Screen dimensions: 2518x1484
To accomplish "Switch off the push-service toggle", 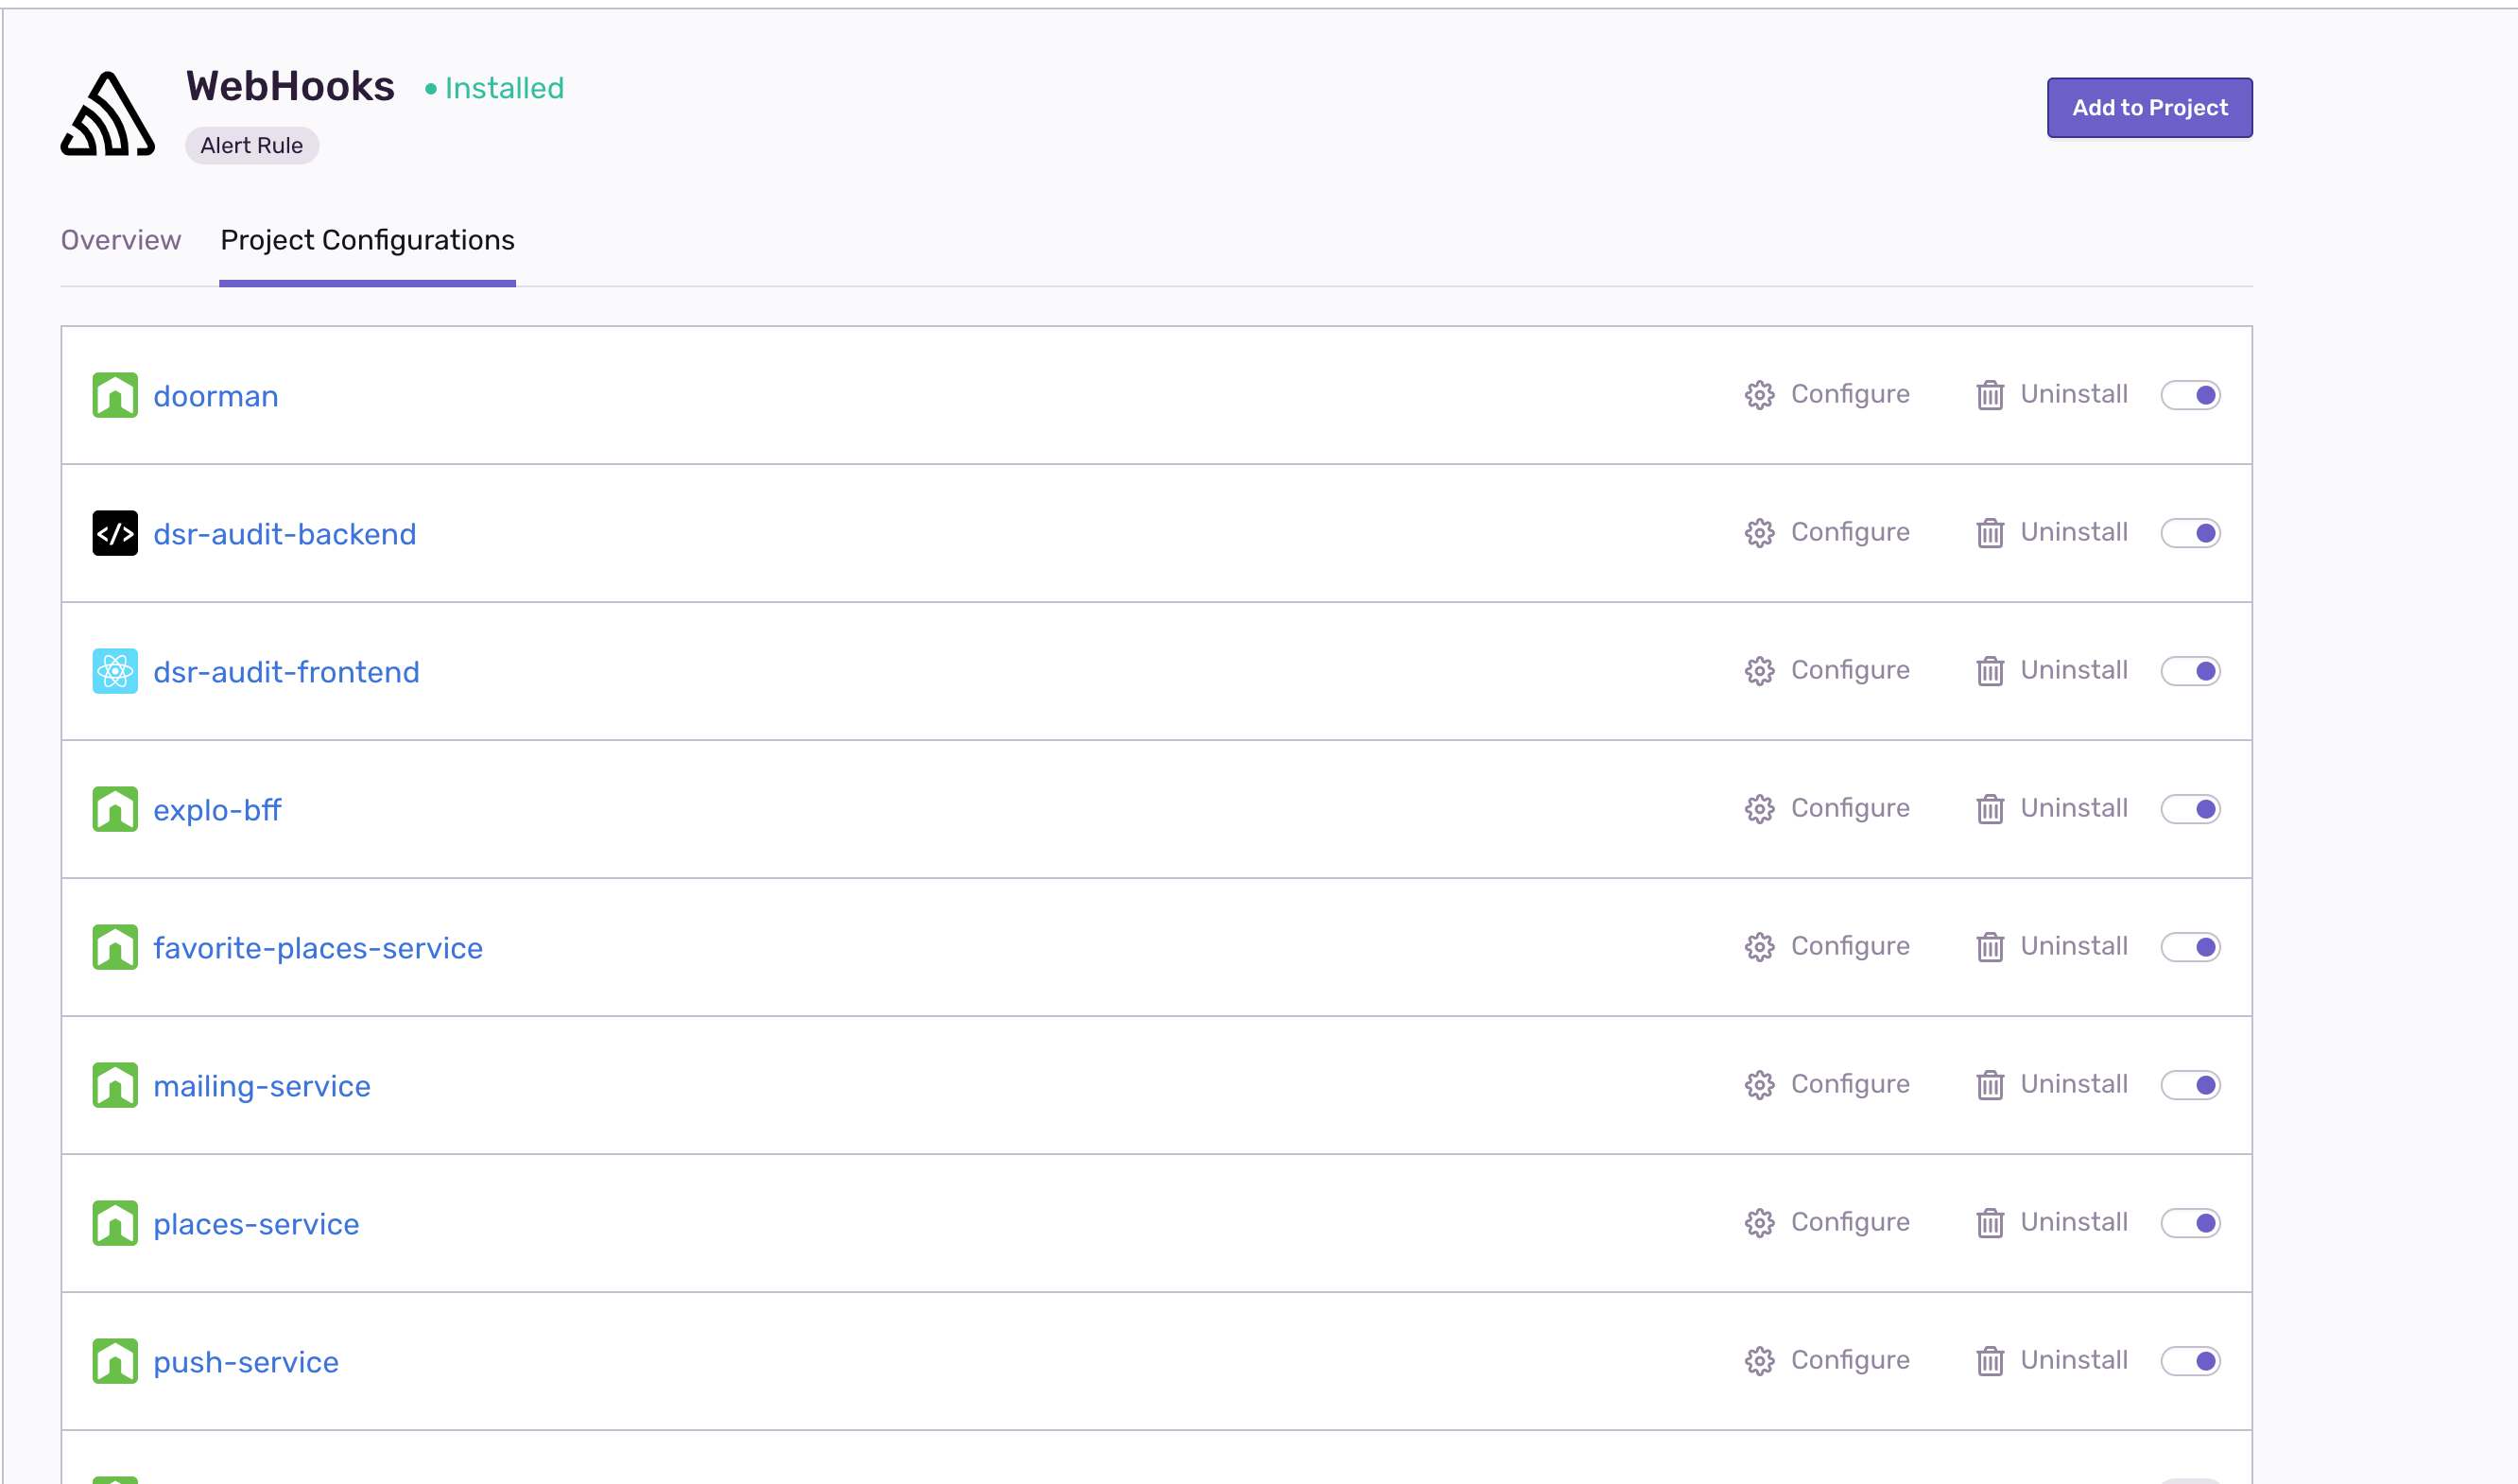I will coord(2189,1361).
